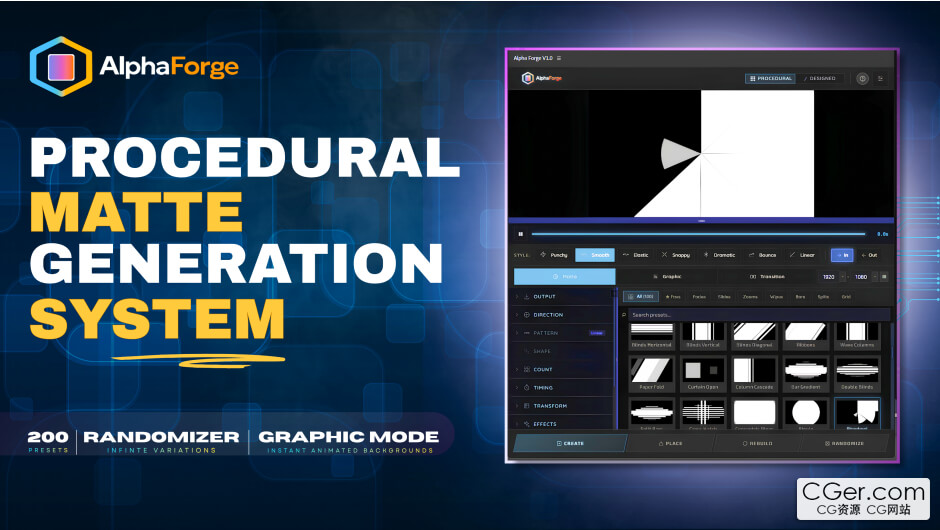The height and width of the screenshot is (530, 940).
Task: Click the search magnifier icon
Action: coord(623,315)
